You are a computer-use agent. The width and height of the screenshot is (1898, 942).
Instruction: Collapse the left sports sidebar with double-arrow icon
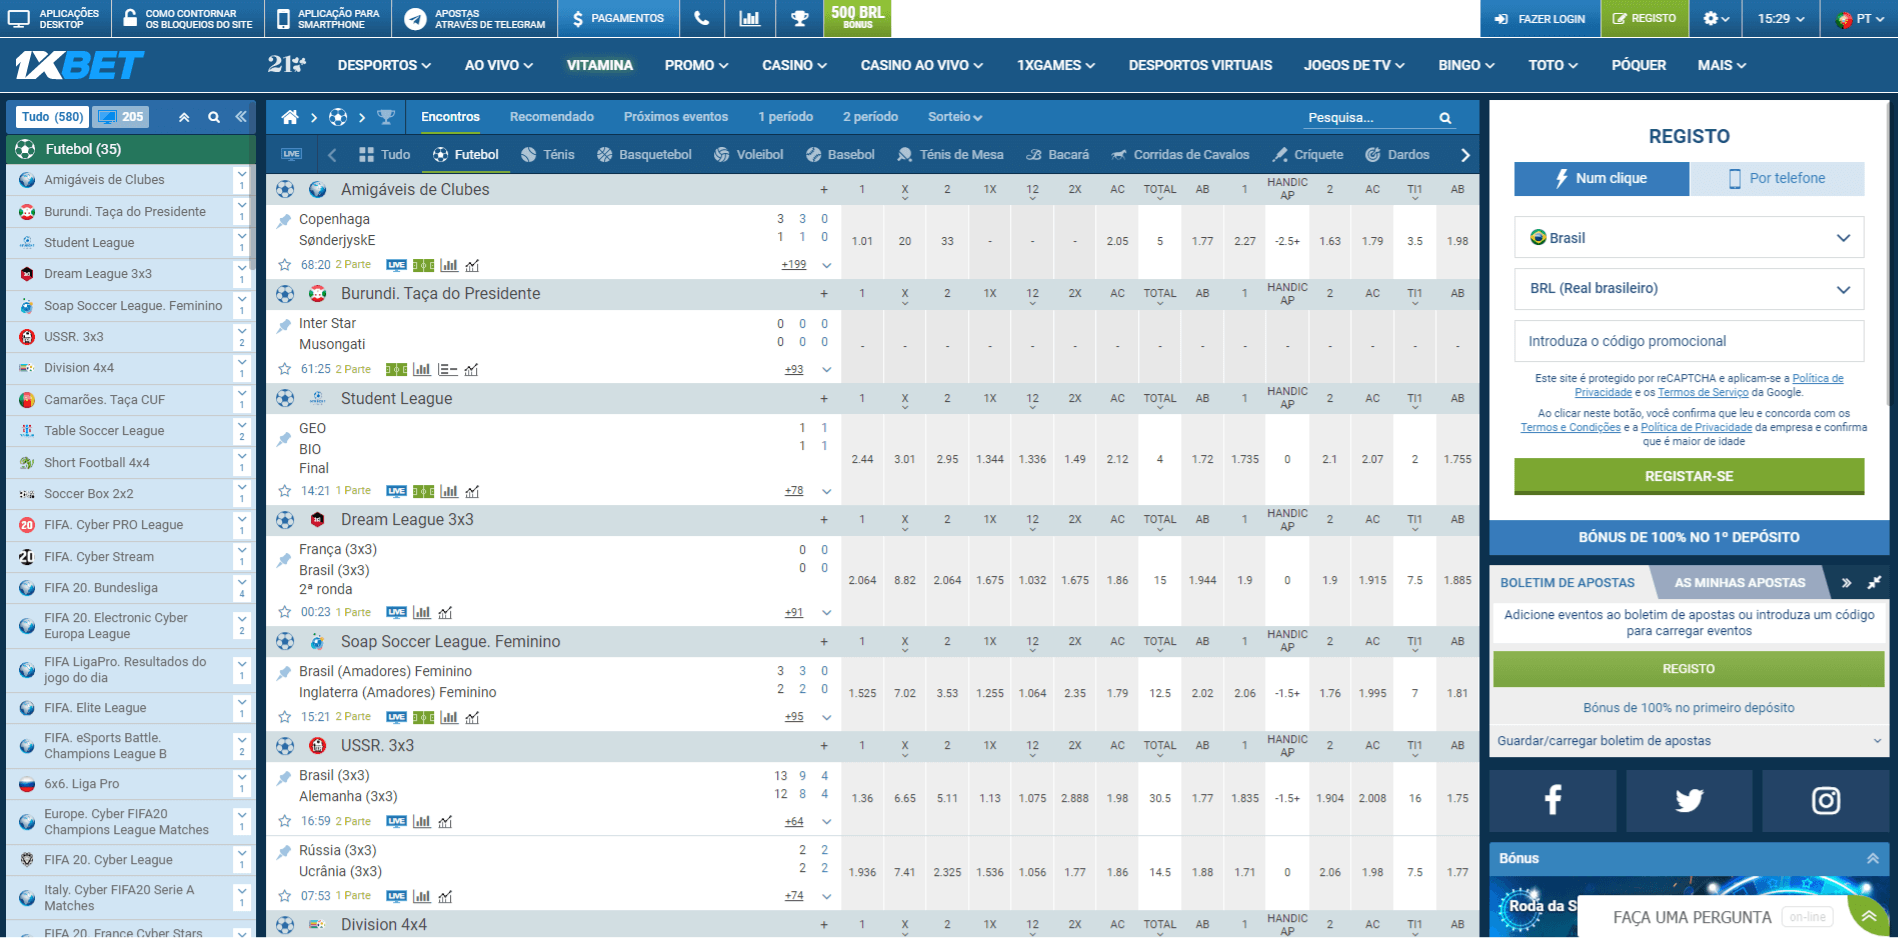point(241,117)
